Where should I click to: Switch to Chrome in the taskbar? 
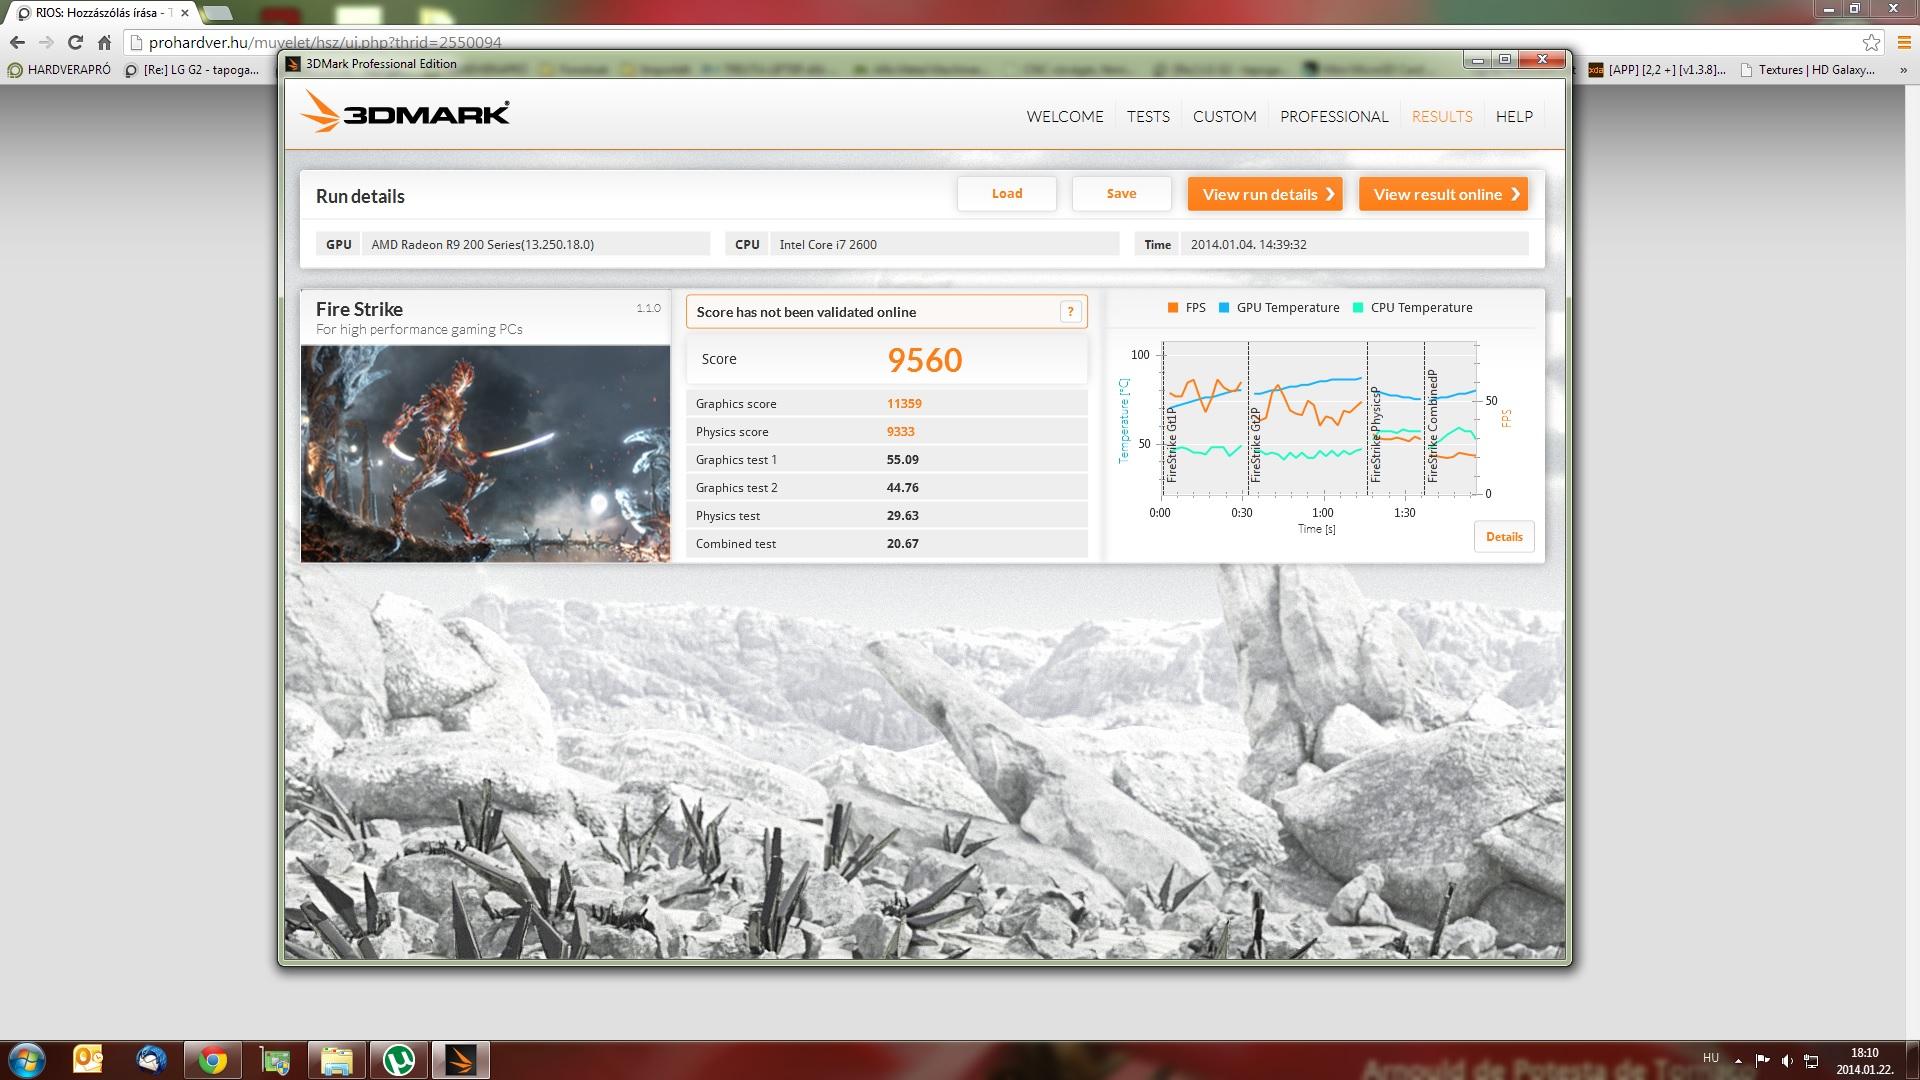212,1059
